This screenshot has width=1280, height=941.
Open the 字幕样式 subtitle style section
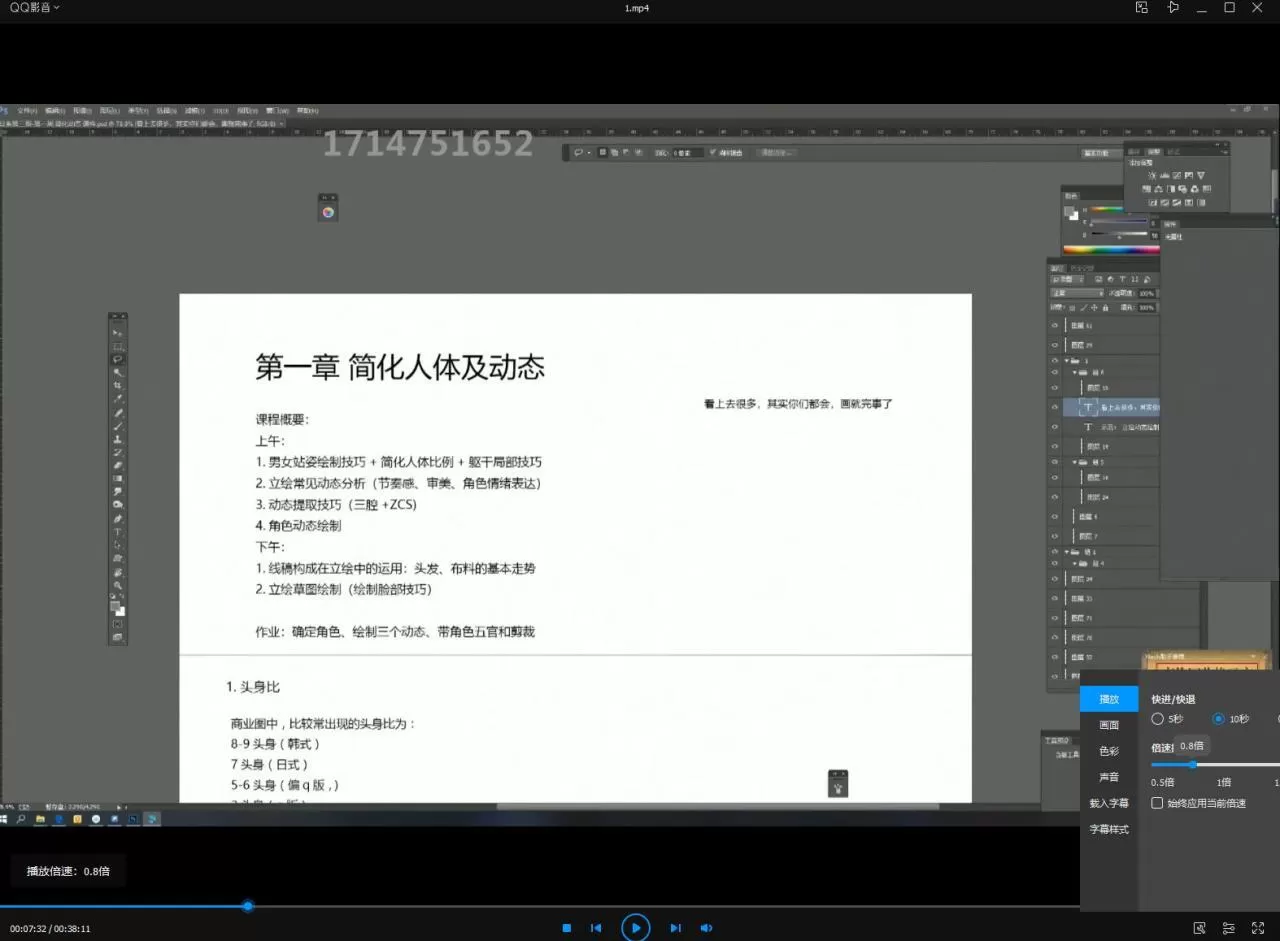tap(1109, 829)
